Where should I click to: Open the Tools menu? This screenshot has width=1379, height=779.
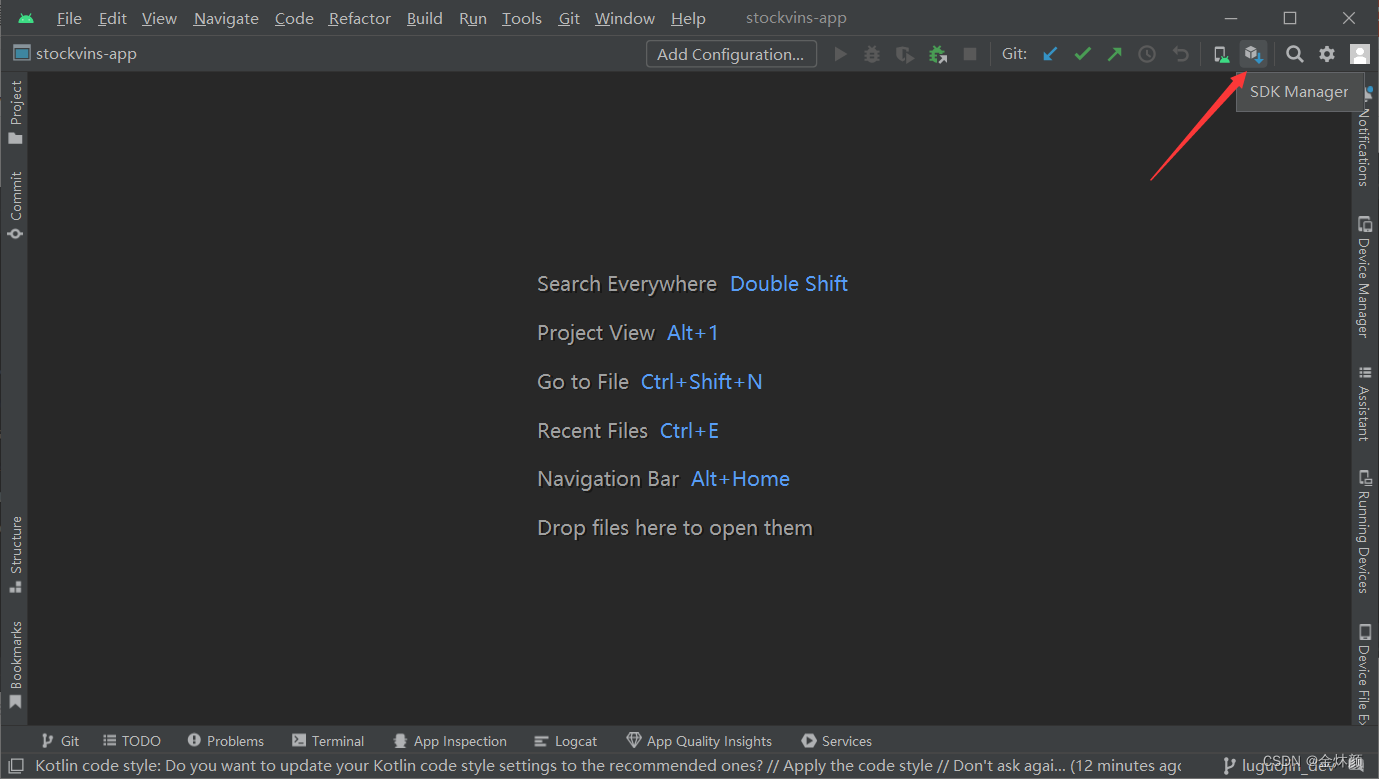click(522, 18)
